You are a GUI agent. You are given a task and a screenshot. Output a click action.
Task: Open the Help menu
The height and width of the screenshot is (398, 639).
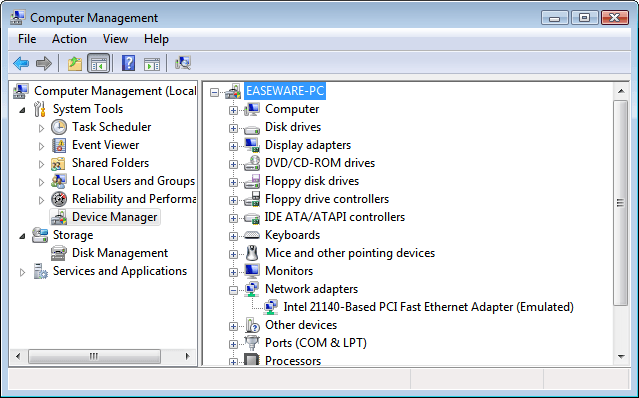(156, 39)
